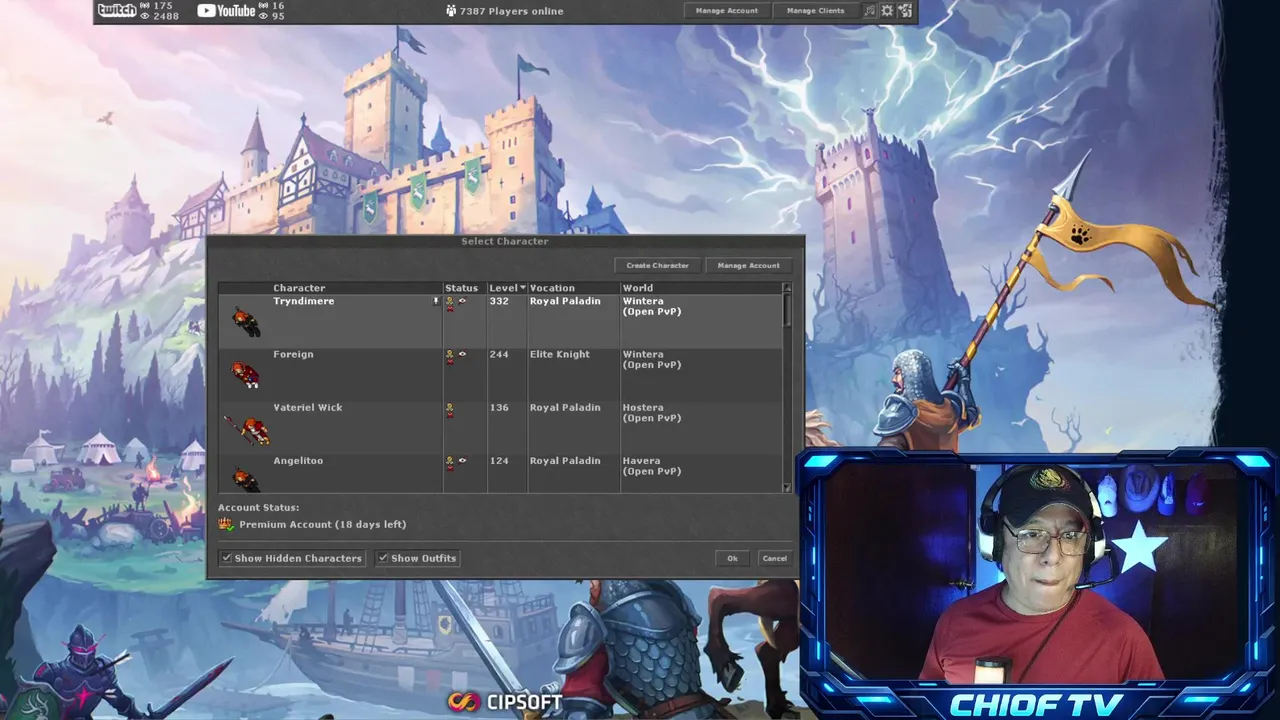
Task: Confirm selection with the Ok button
Action: (x=732, y=558)
